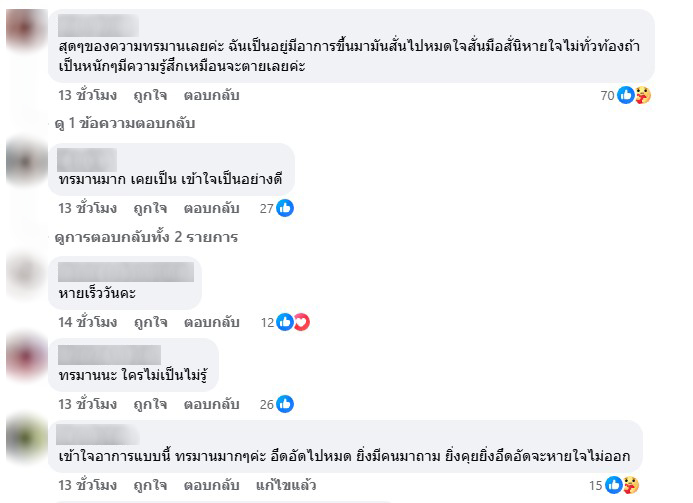Viewport: 693px width, 503px height.
Task: Click the blue thumbs-up icon beside 27
Action: (285, 208)
